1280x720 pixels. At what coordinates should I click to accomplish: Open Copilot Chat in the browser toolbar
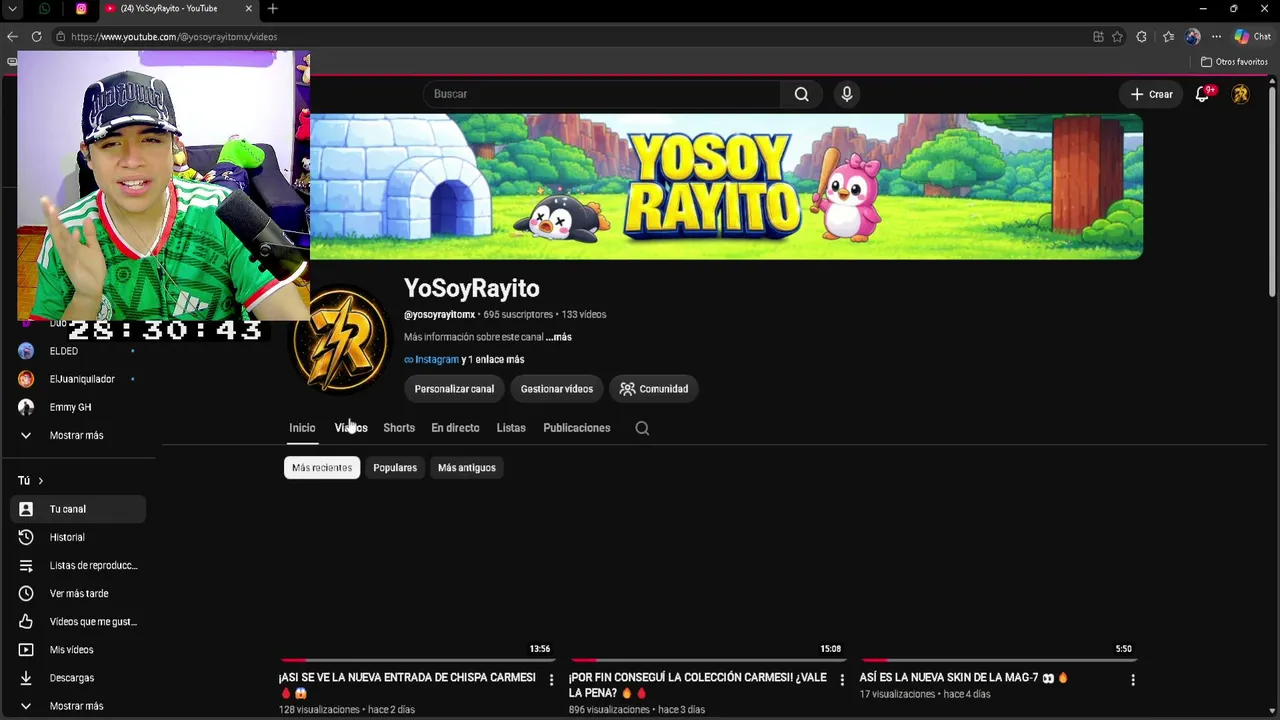(x=1252, y=37)
